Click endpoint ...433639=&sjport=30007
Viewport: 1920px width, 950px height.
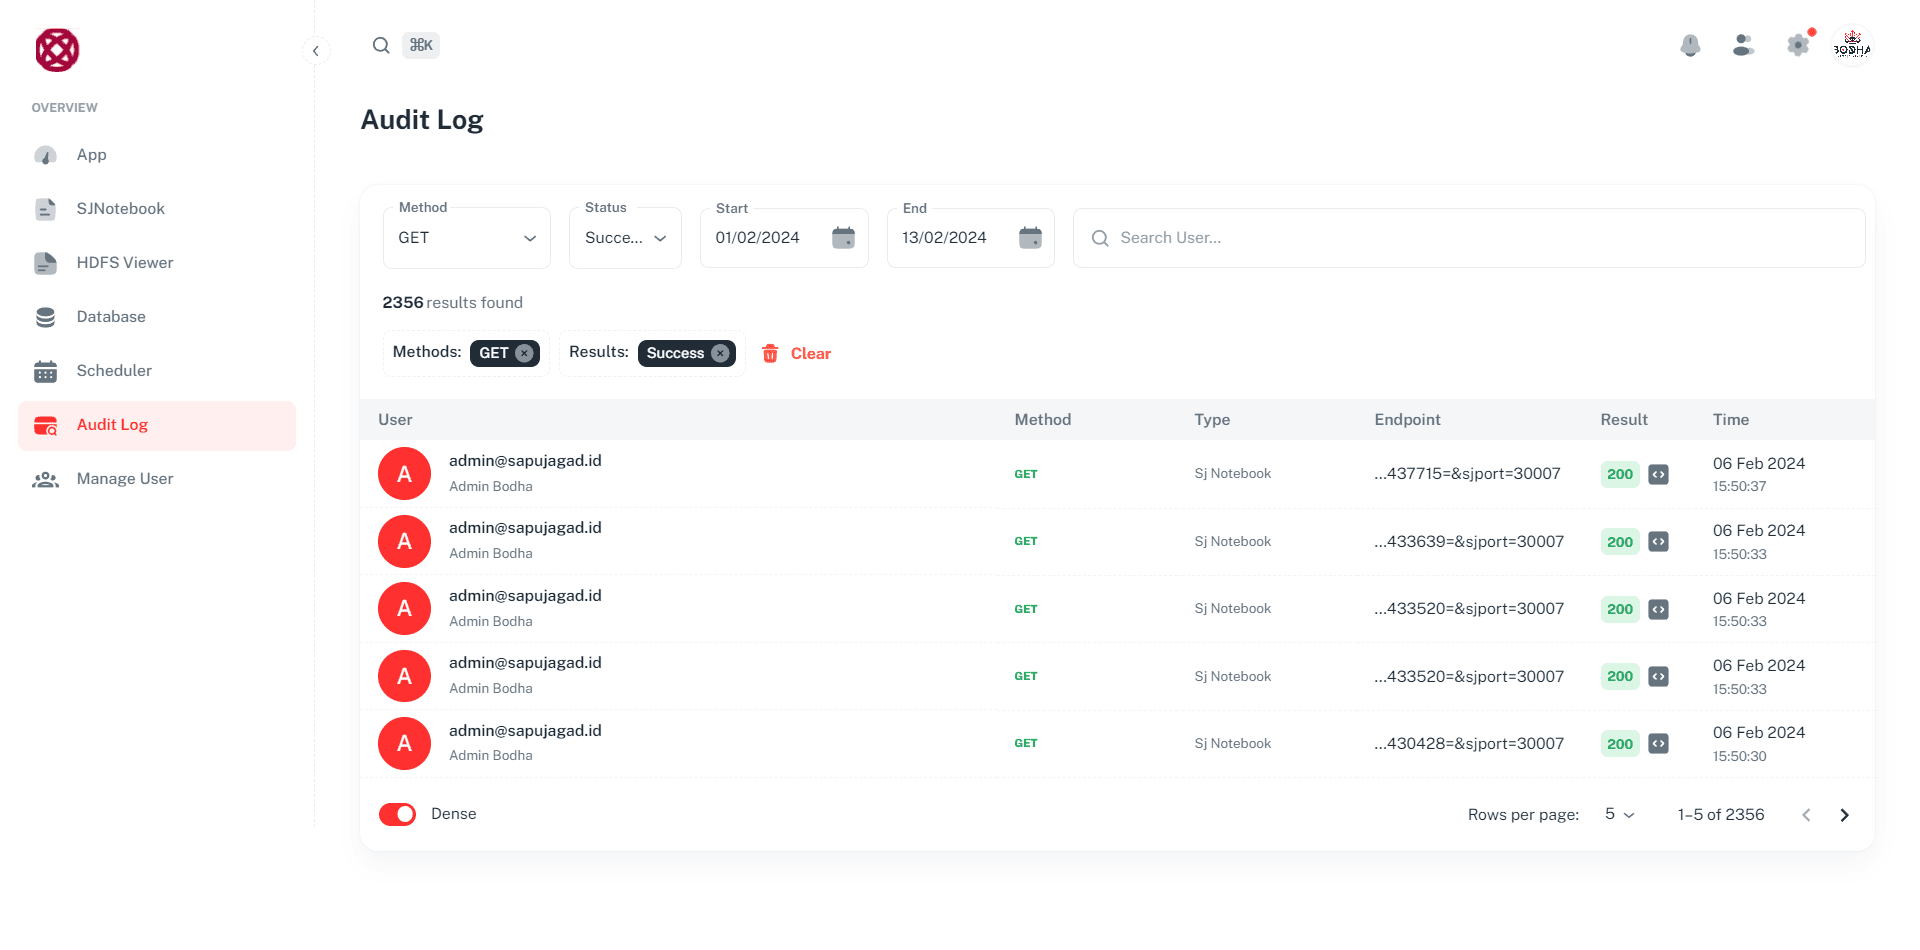1469,542
